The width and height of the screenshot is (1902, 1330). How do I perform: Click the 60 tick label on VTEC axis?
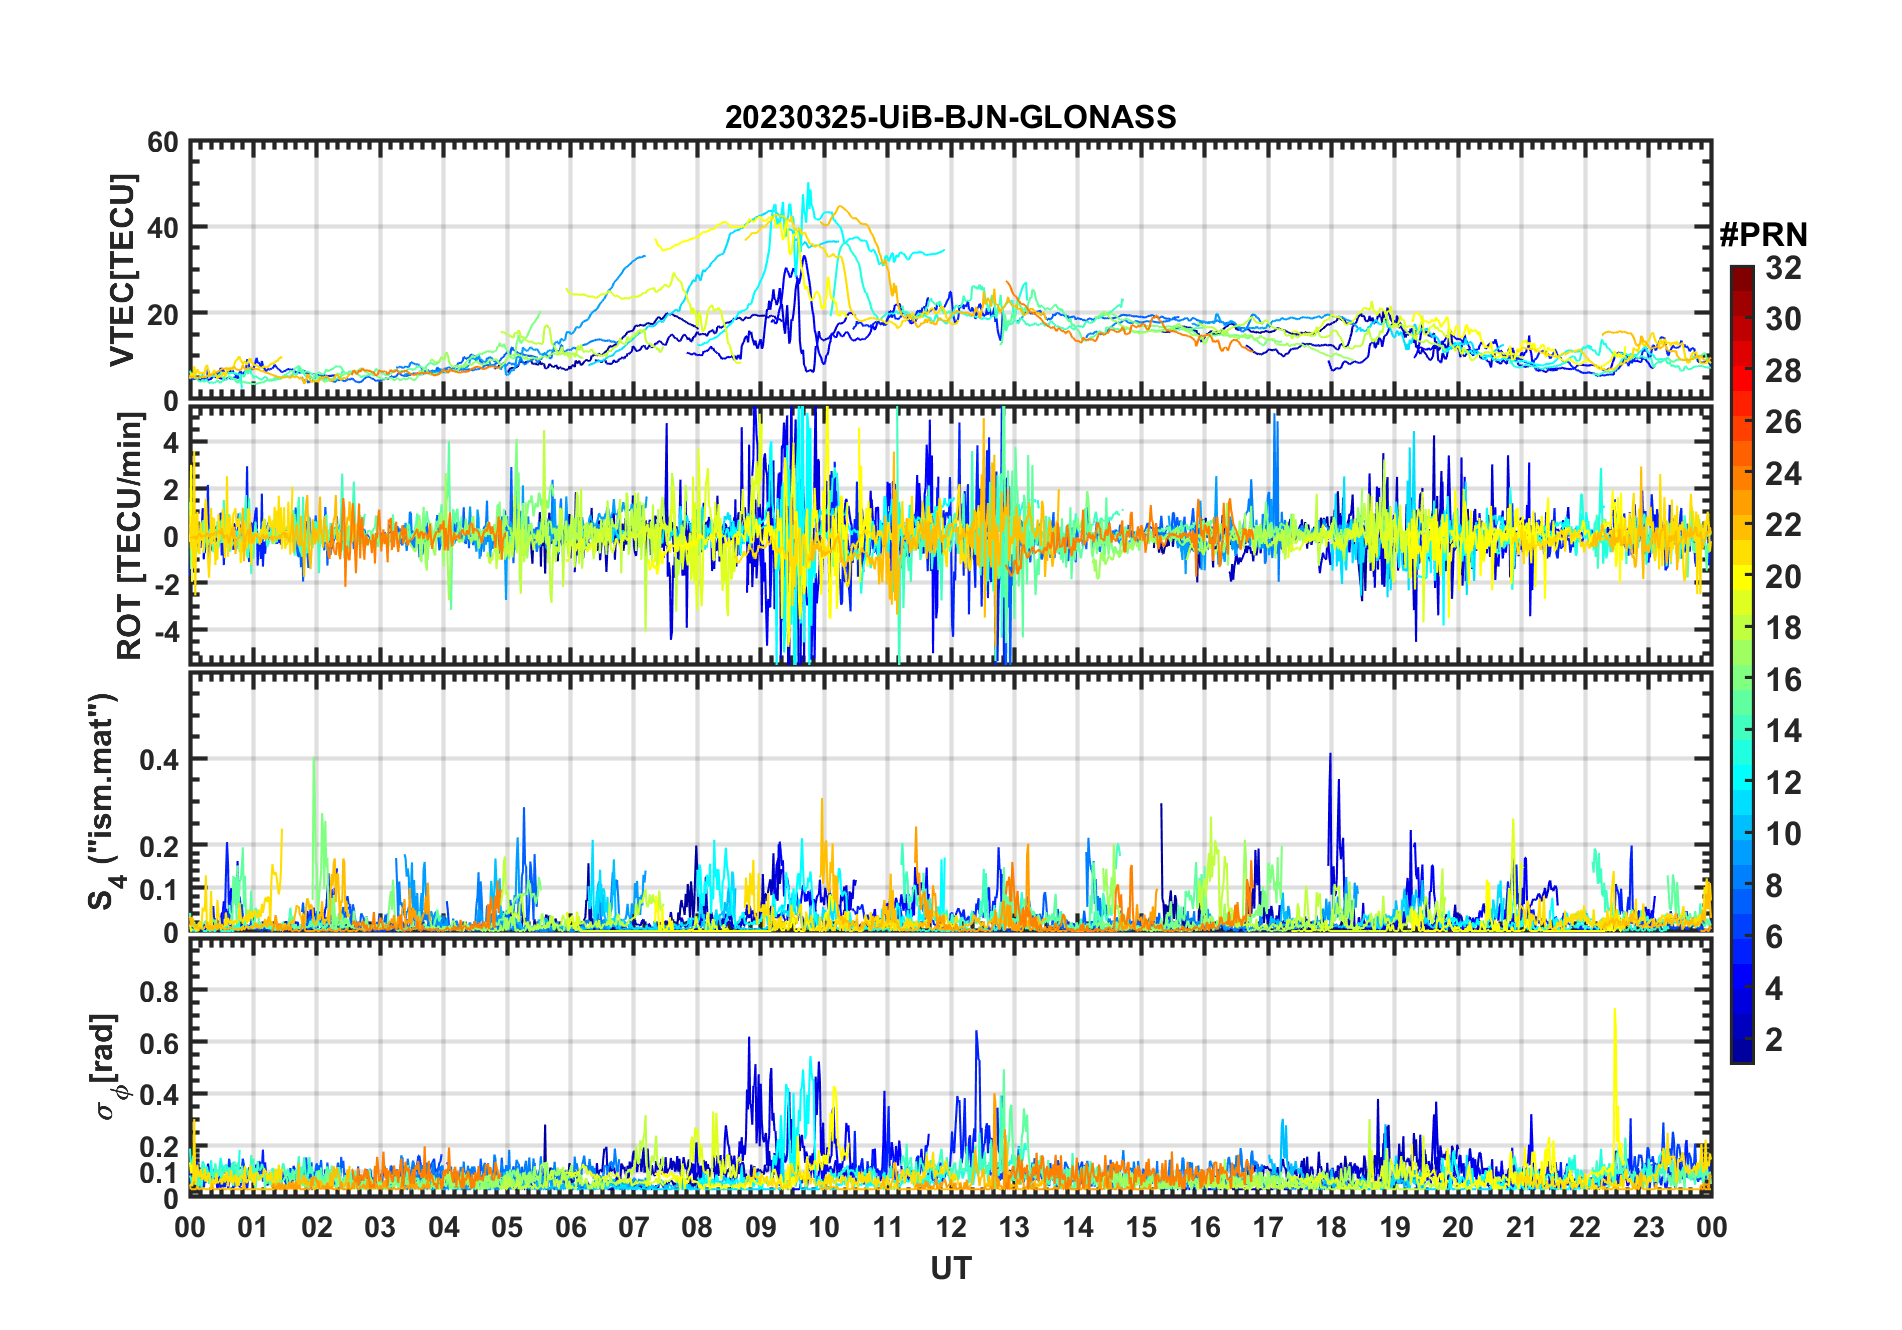pyautogui.click(x=162, y=143)
